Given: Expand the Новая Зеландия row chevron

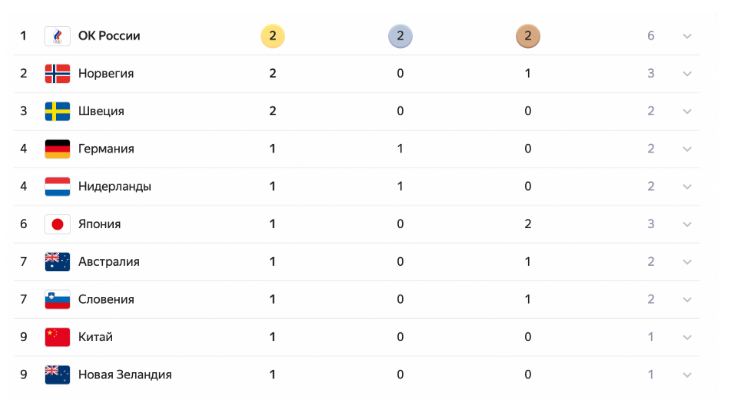Looking at the screenshot, I should [687, 374].
